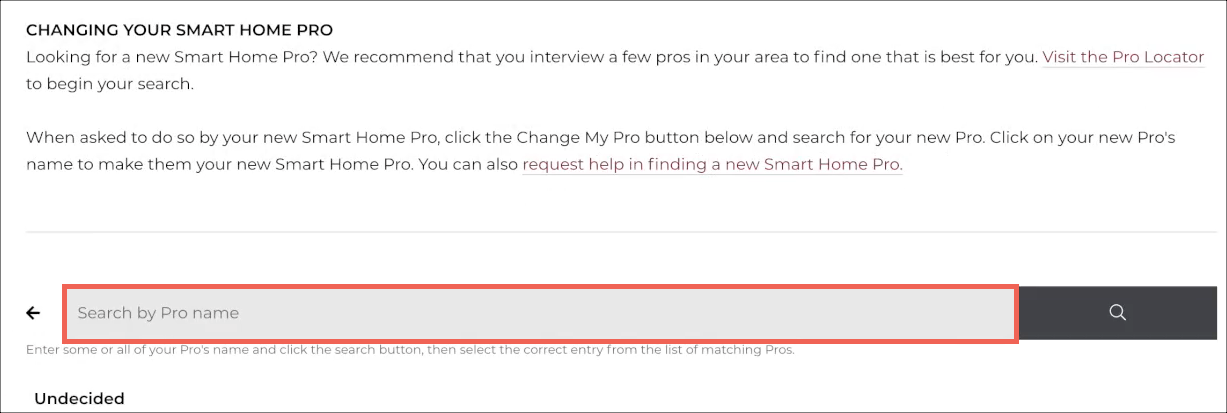Follow the request help finding Pro link
Viewport: 1227px width, 413px height.
(x=712, y=164)
